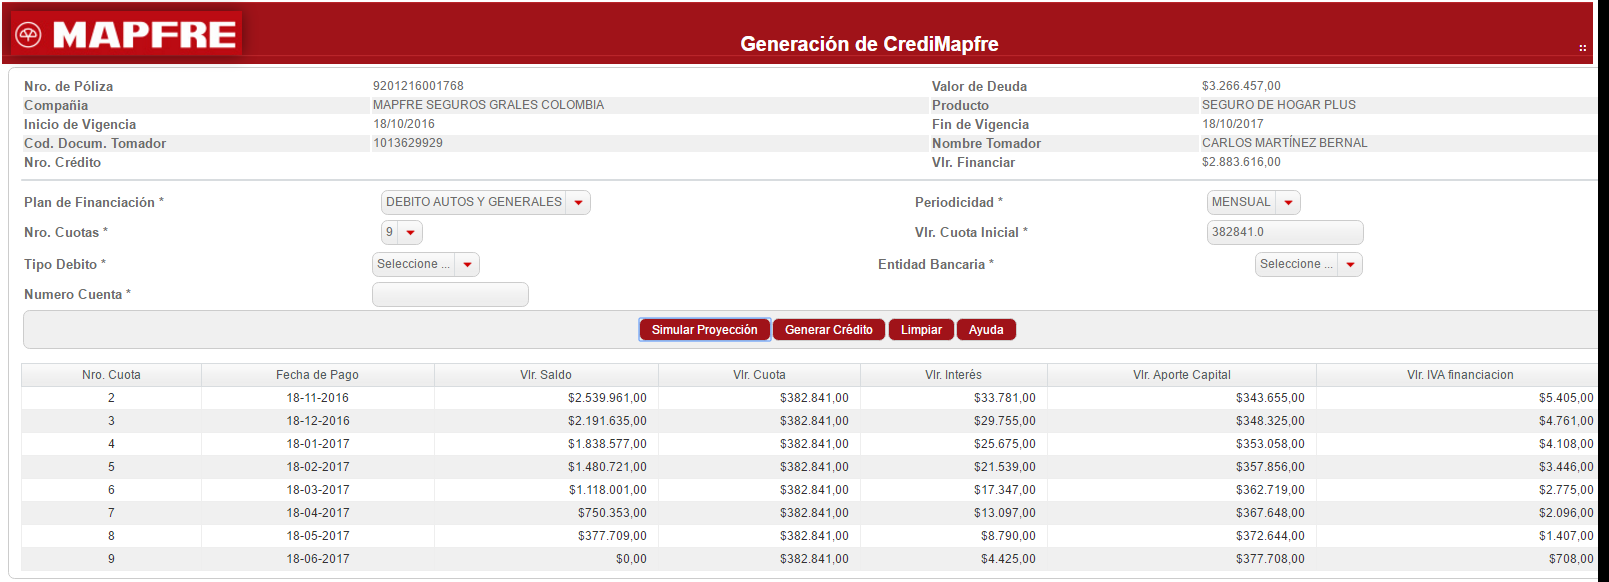
Task: Open the Entidad Bancaria dropdown
Action: tap(1350, 265)
